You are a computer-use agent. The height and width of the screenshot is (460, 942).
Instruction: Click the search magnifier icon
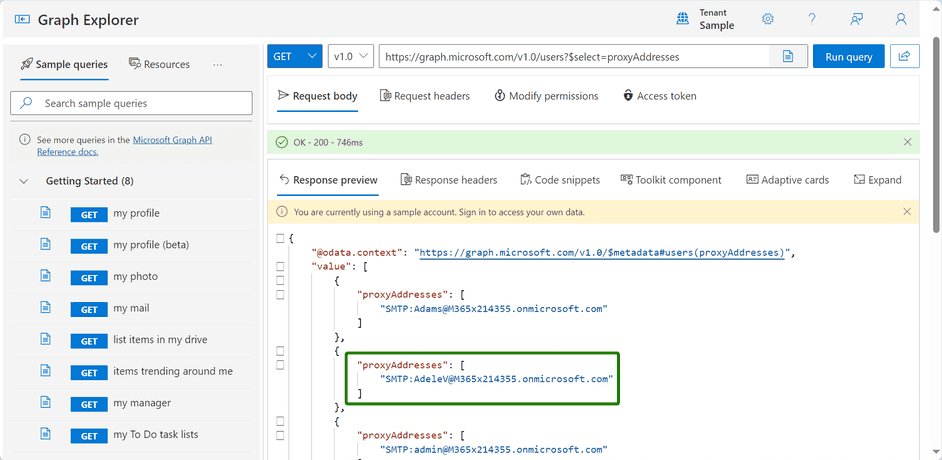tap(26, 103)
